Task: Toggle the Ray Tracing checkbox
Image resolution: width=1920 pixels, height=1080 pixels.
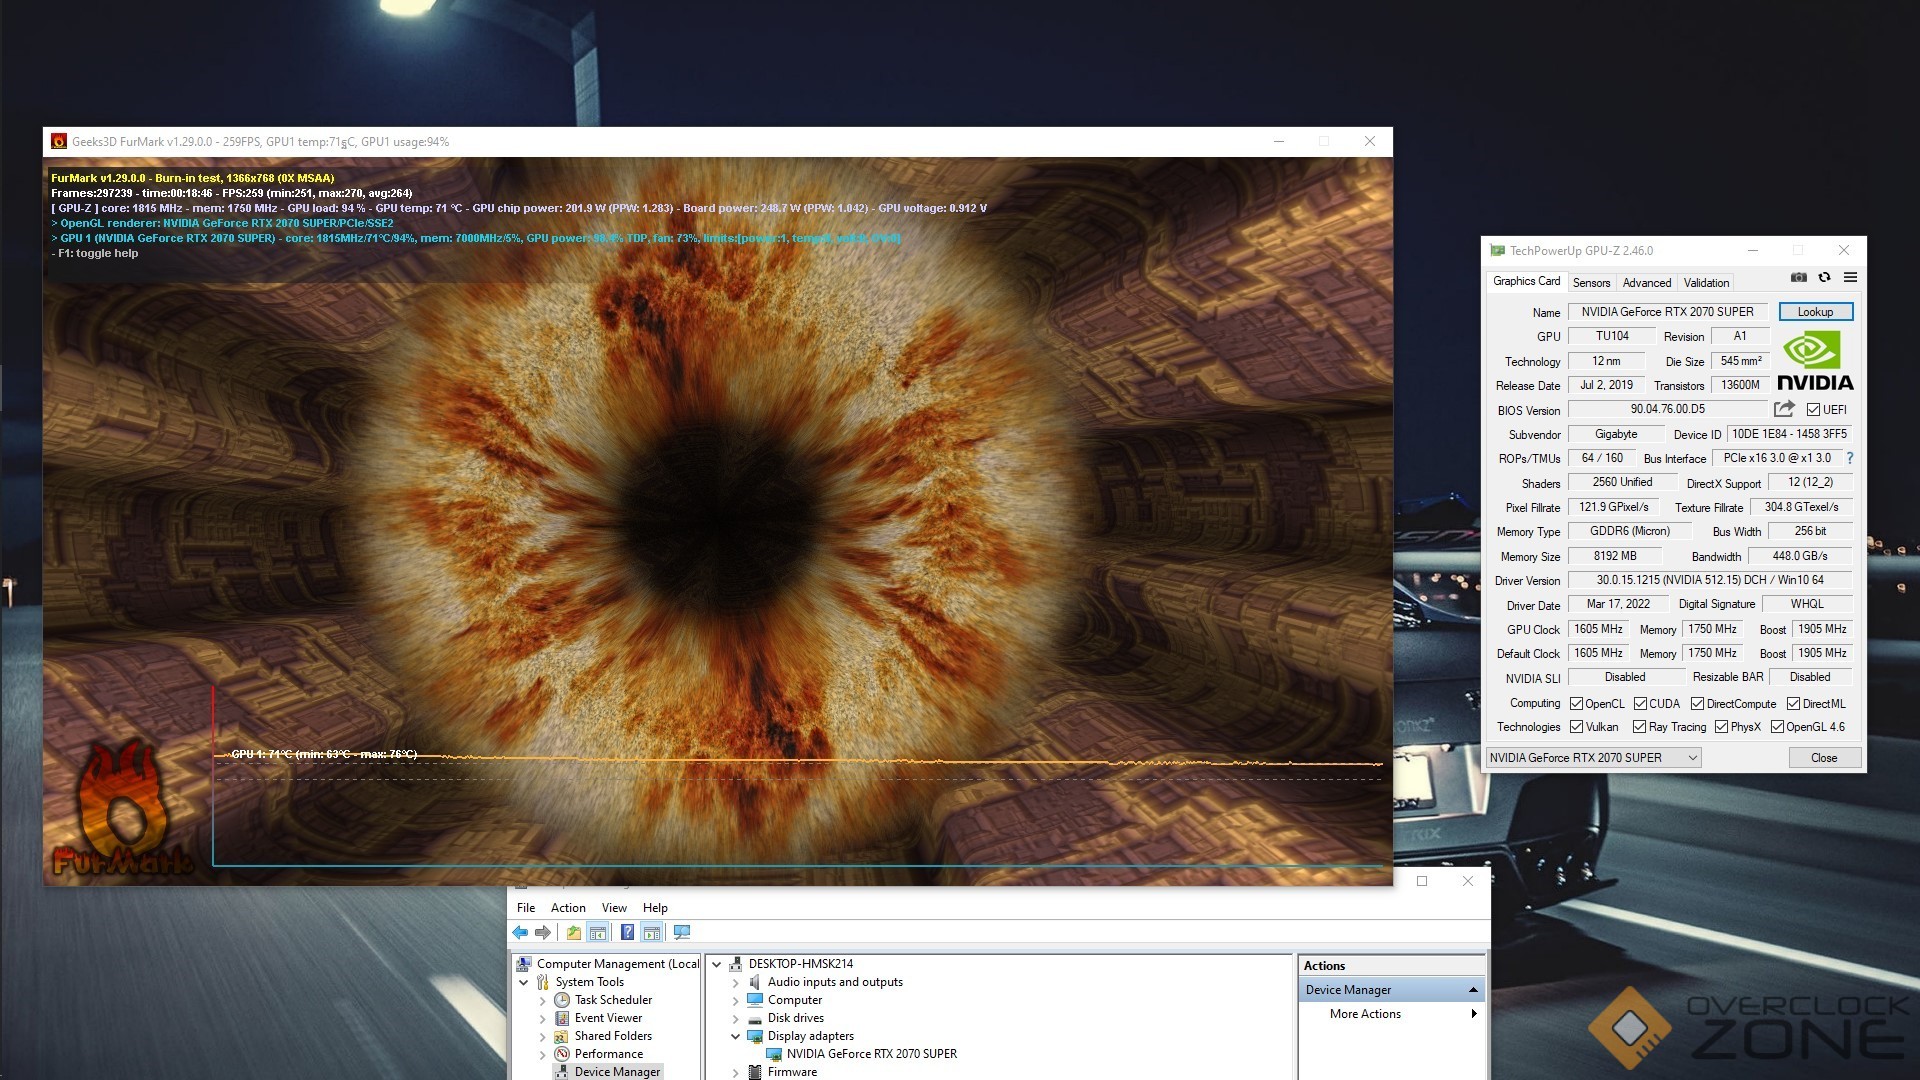Action: tap(1639, 727)
